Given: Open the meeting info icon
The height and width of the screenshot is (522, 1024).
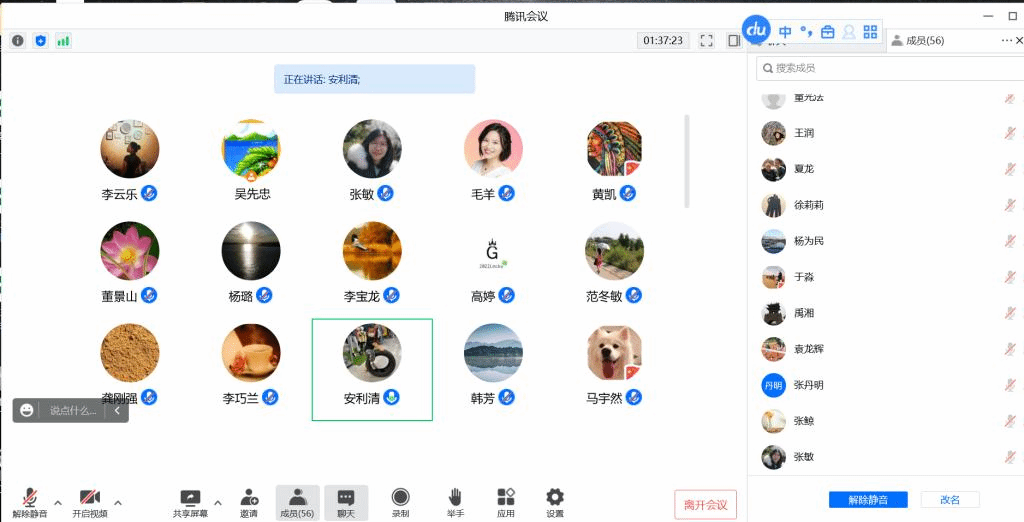Looking at the screenshot, I should 18,41.
